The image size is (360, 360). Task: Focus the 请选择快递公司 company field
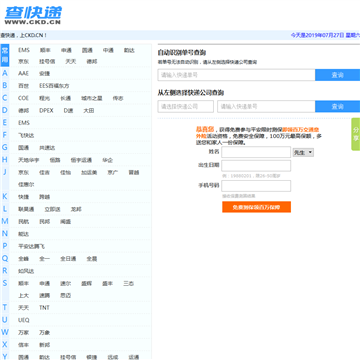[x=186, y=106]
